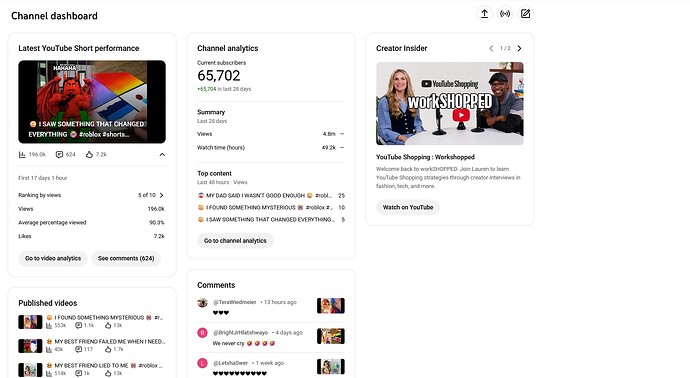Open video thumbnail beside @LetshaSwer comment
Image resolution: width=690 pixels, height=378 pixels.
point(331,367)
